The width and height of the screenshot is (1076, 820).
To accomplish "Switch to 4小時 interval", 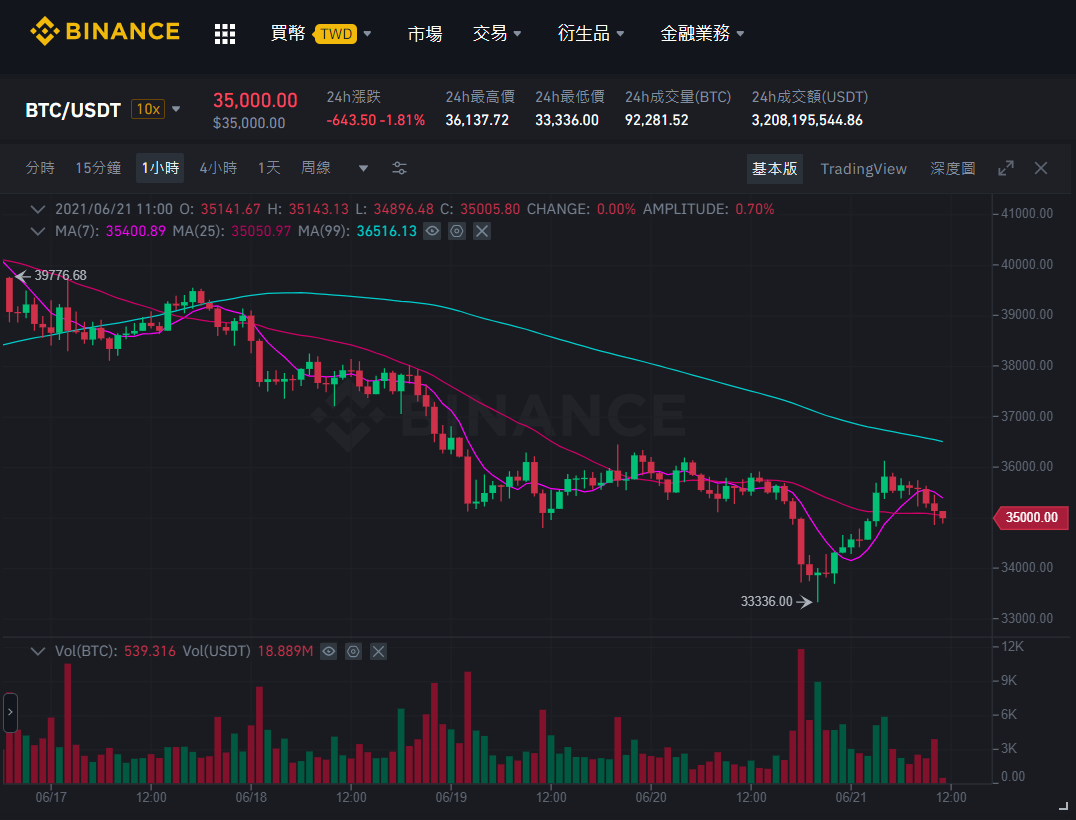I will pos(218,168).
